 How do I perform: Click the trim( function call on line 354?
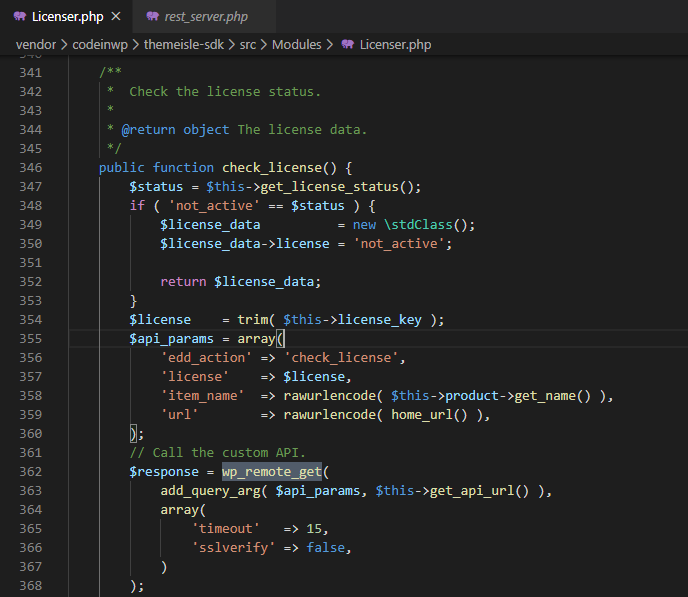point(256,320)
